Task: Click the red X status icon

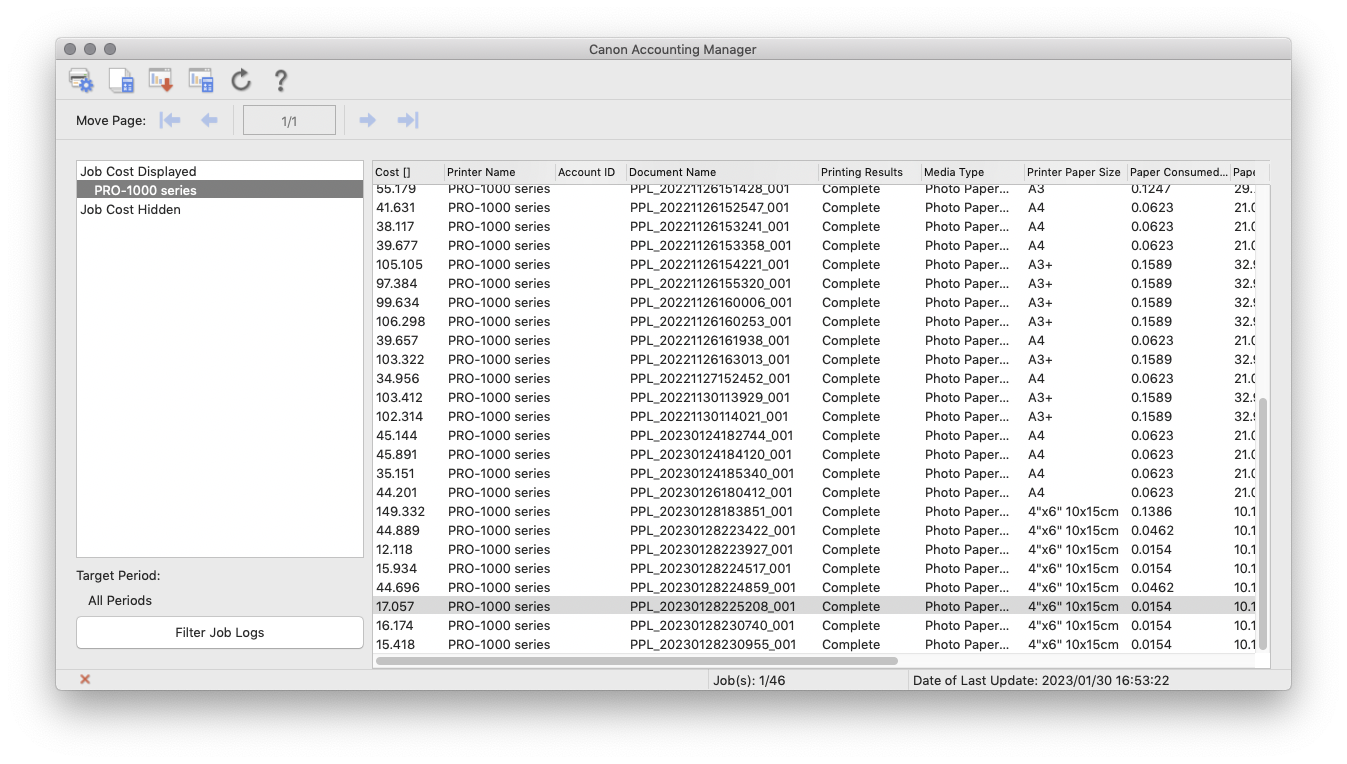Action: (85, 680)
